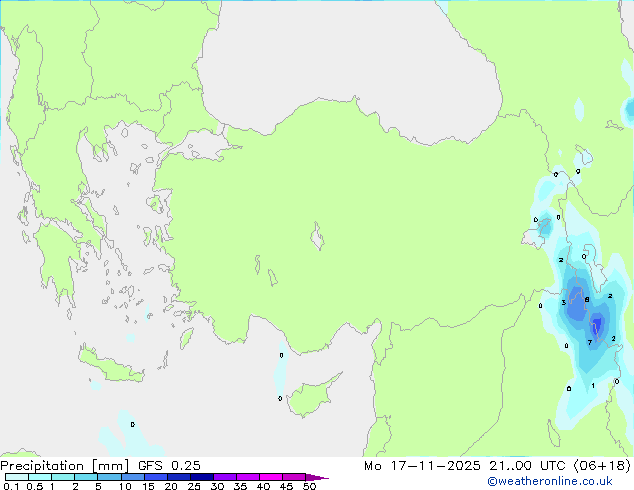Image resolution: width=634 pixels, height=490 pixels.
Task: Click the 'GFS 0.25' model label
Action: point(169,466)
